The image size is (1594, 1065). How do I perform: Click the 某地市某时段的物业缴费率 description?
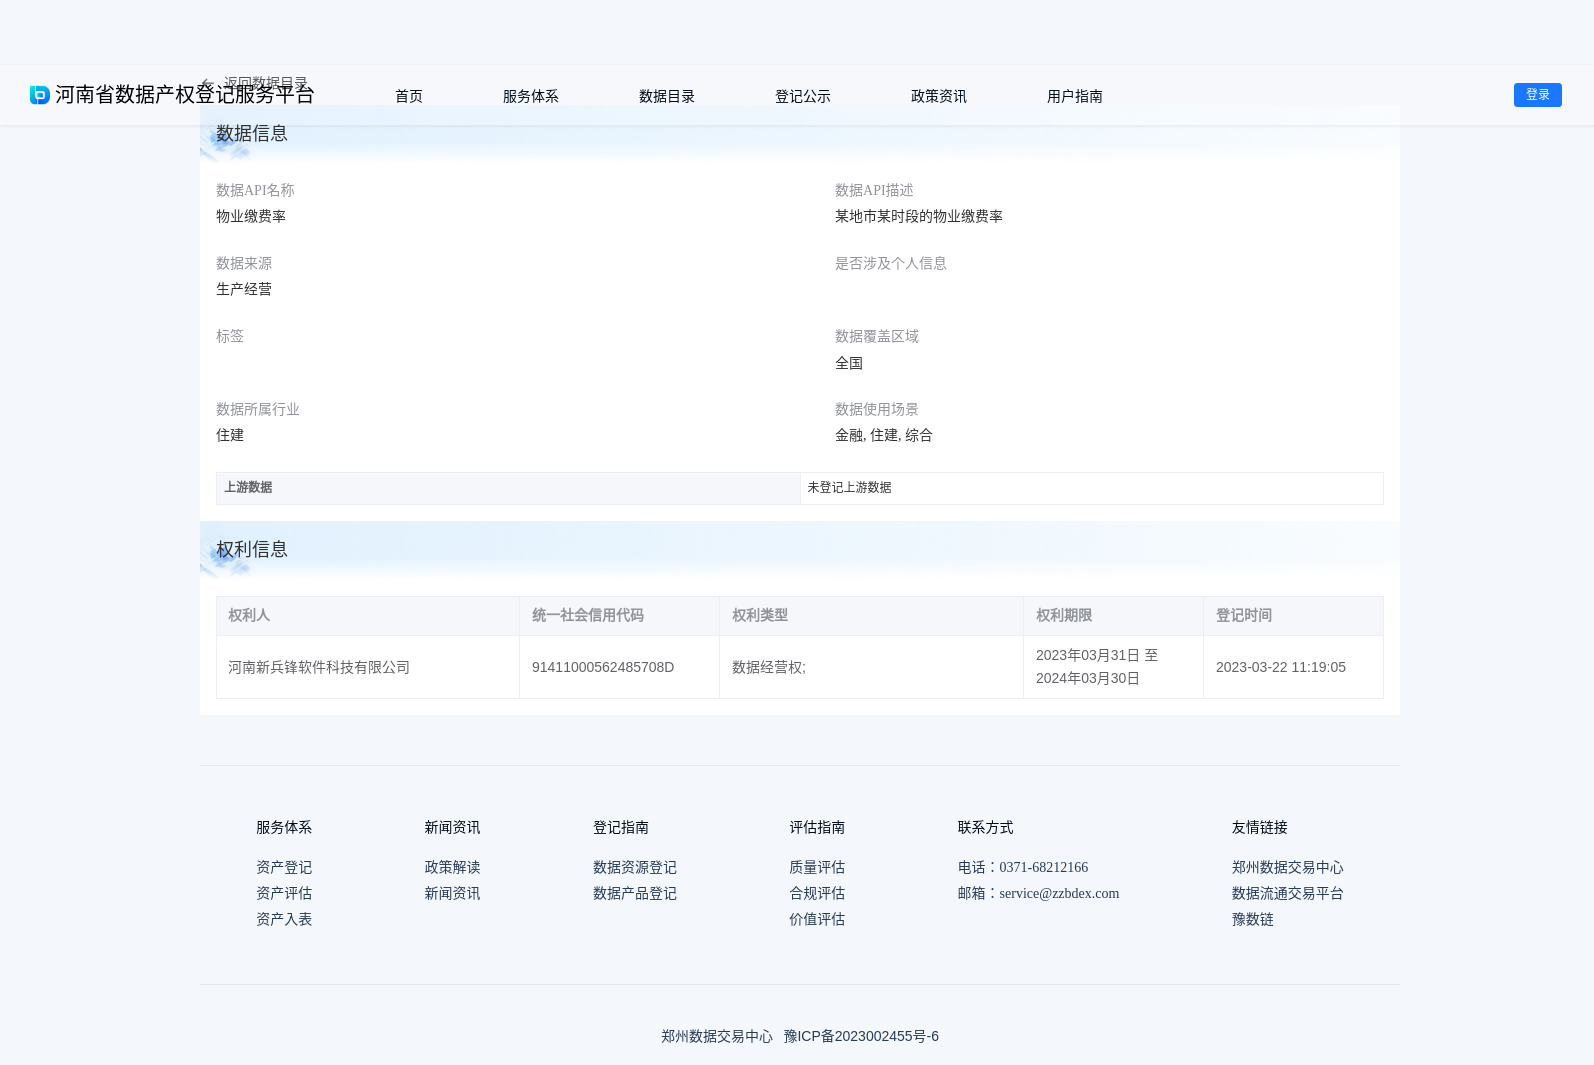tap(919, 216)
